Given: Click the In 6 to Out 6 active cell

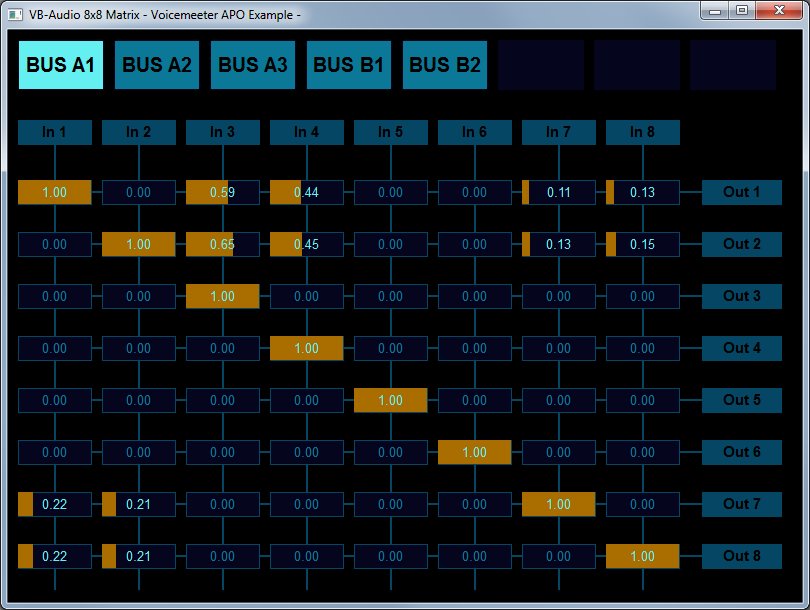Looking at the screenshot, I should [475, 452].
